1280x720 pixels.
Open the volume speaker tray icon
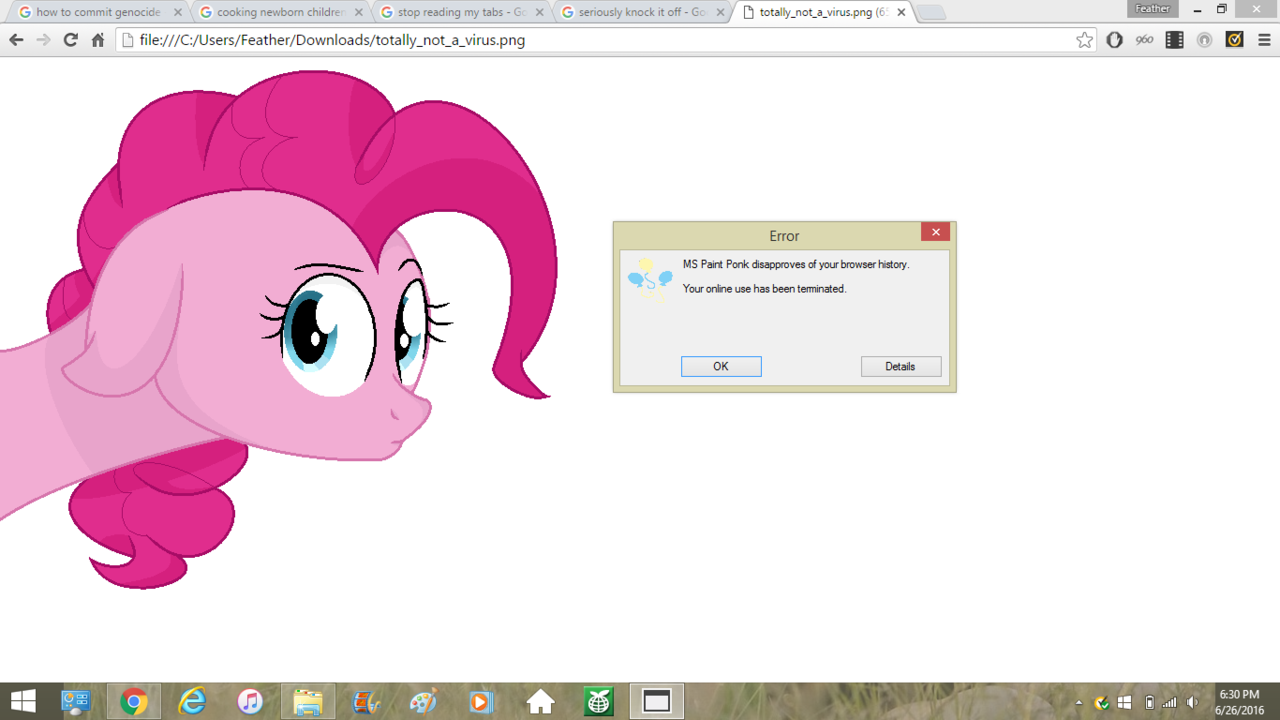tap(1192, 703)
